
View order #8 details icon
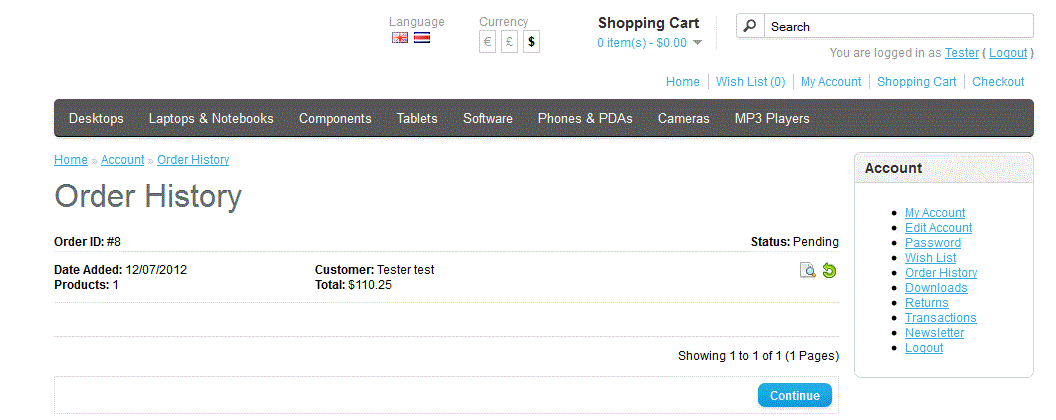[x=808, y=270]
